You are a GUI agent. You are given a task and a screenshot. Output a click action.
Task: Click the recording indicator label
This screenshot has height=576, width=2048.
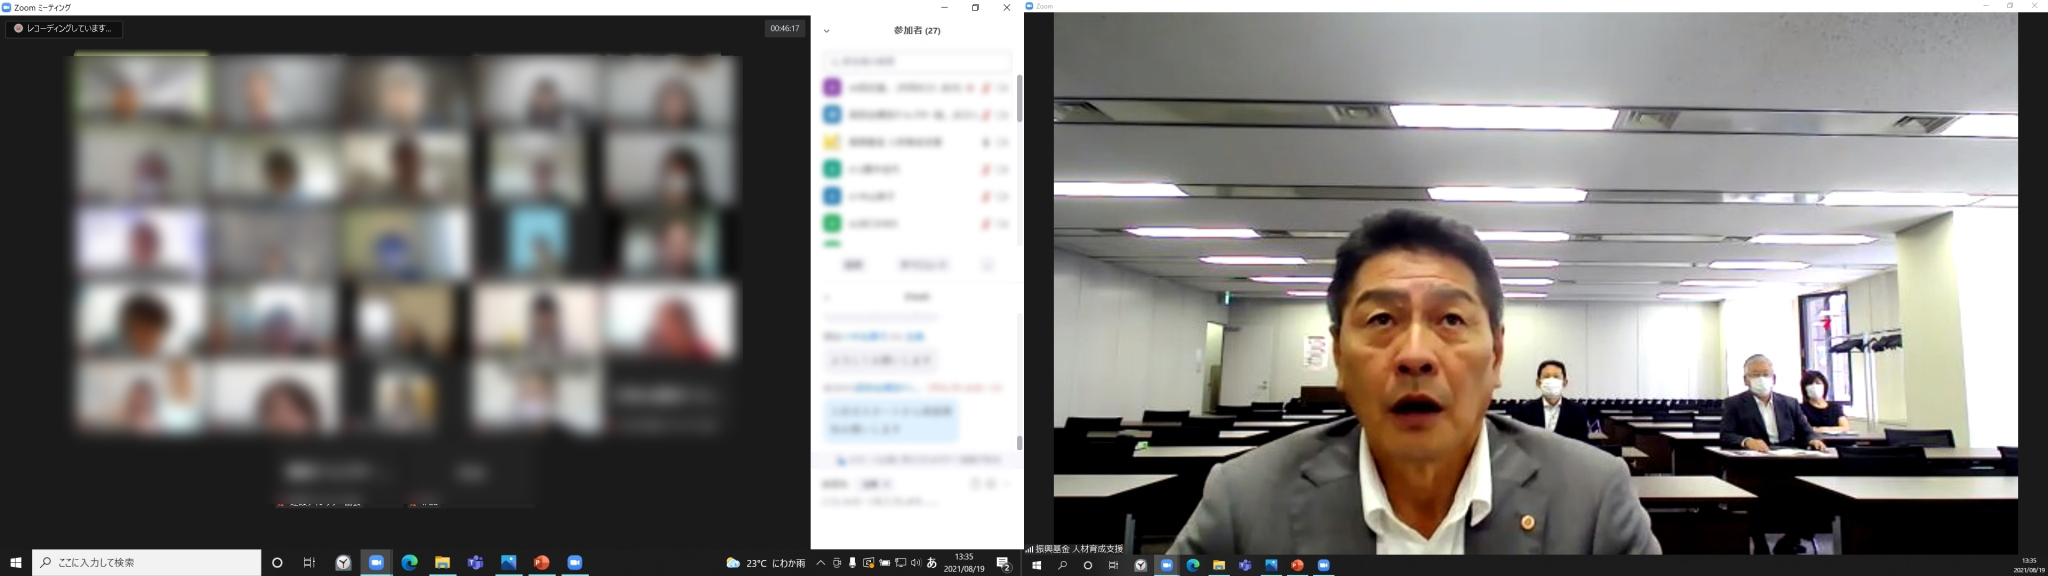(64, 29)
